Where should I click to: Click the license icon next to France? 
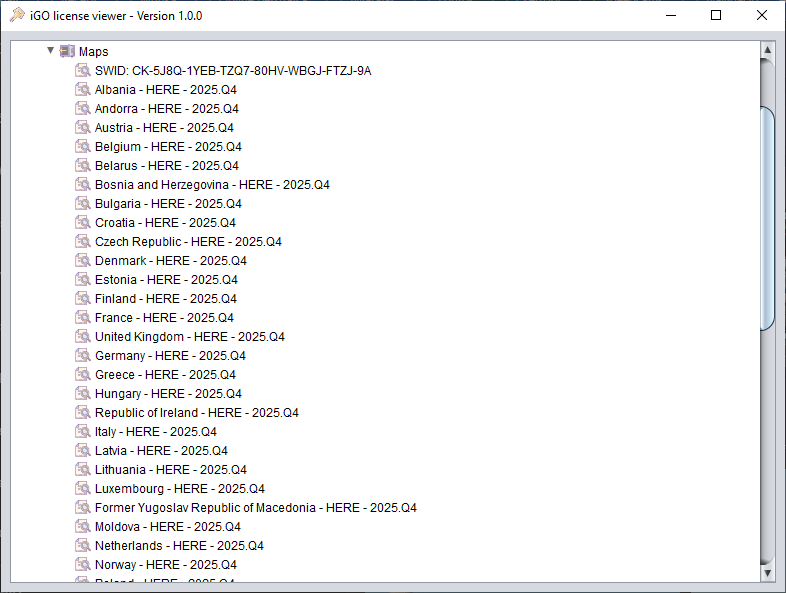point(83,318)
